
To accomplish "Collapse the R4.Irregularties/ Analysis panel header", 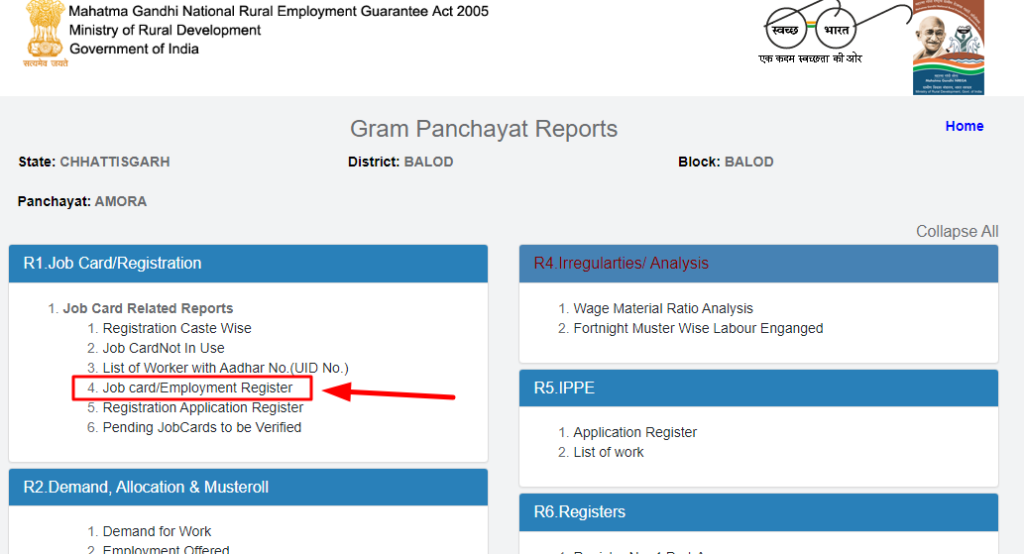I will (x=758, y=263).
